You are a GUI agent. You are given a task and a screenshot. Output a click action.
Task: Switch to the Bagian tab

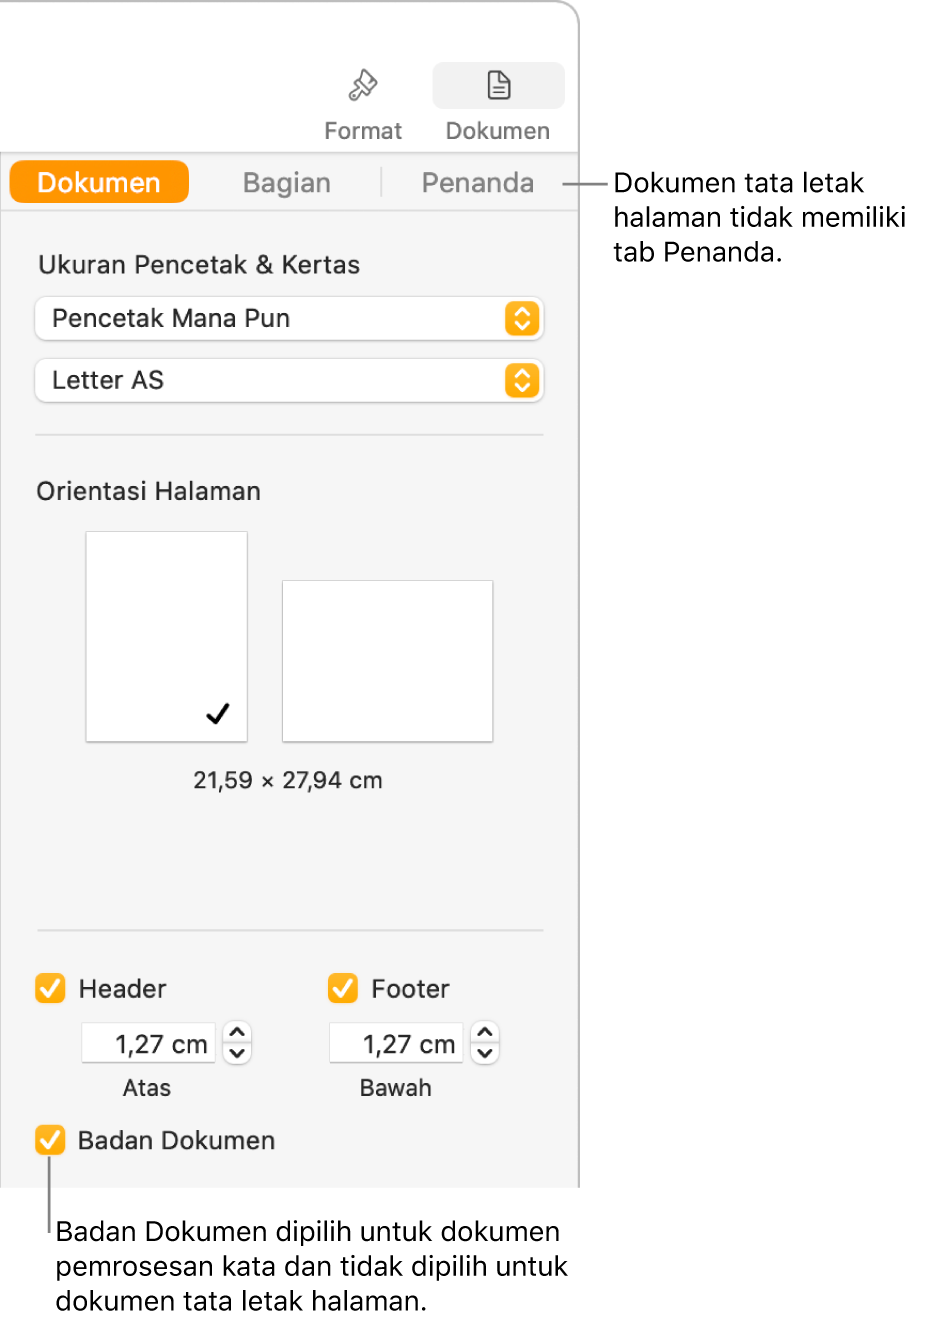[287, 182]
